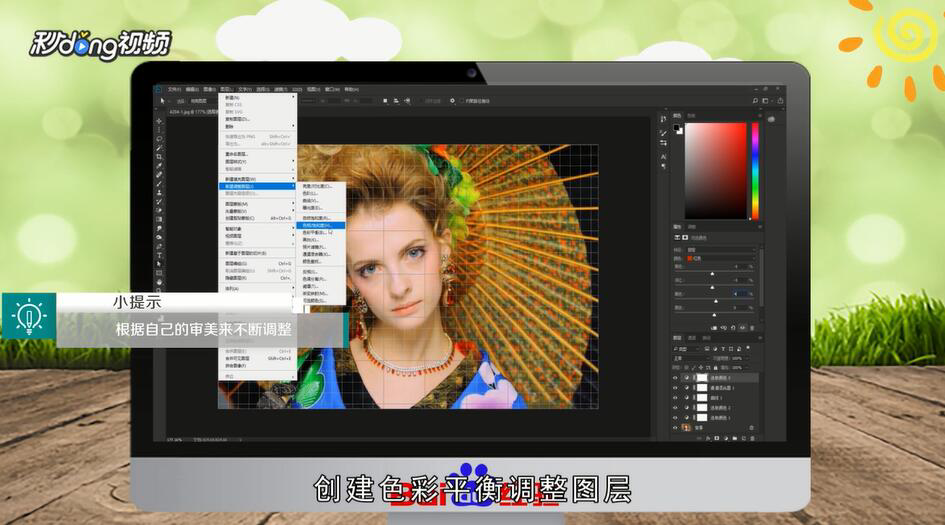Open the Layers panel flyout menu
This screenshot has width=945, height=525.
pos(760,338)
